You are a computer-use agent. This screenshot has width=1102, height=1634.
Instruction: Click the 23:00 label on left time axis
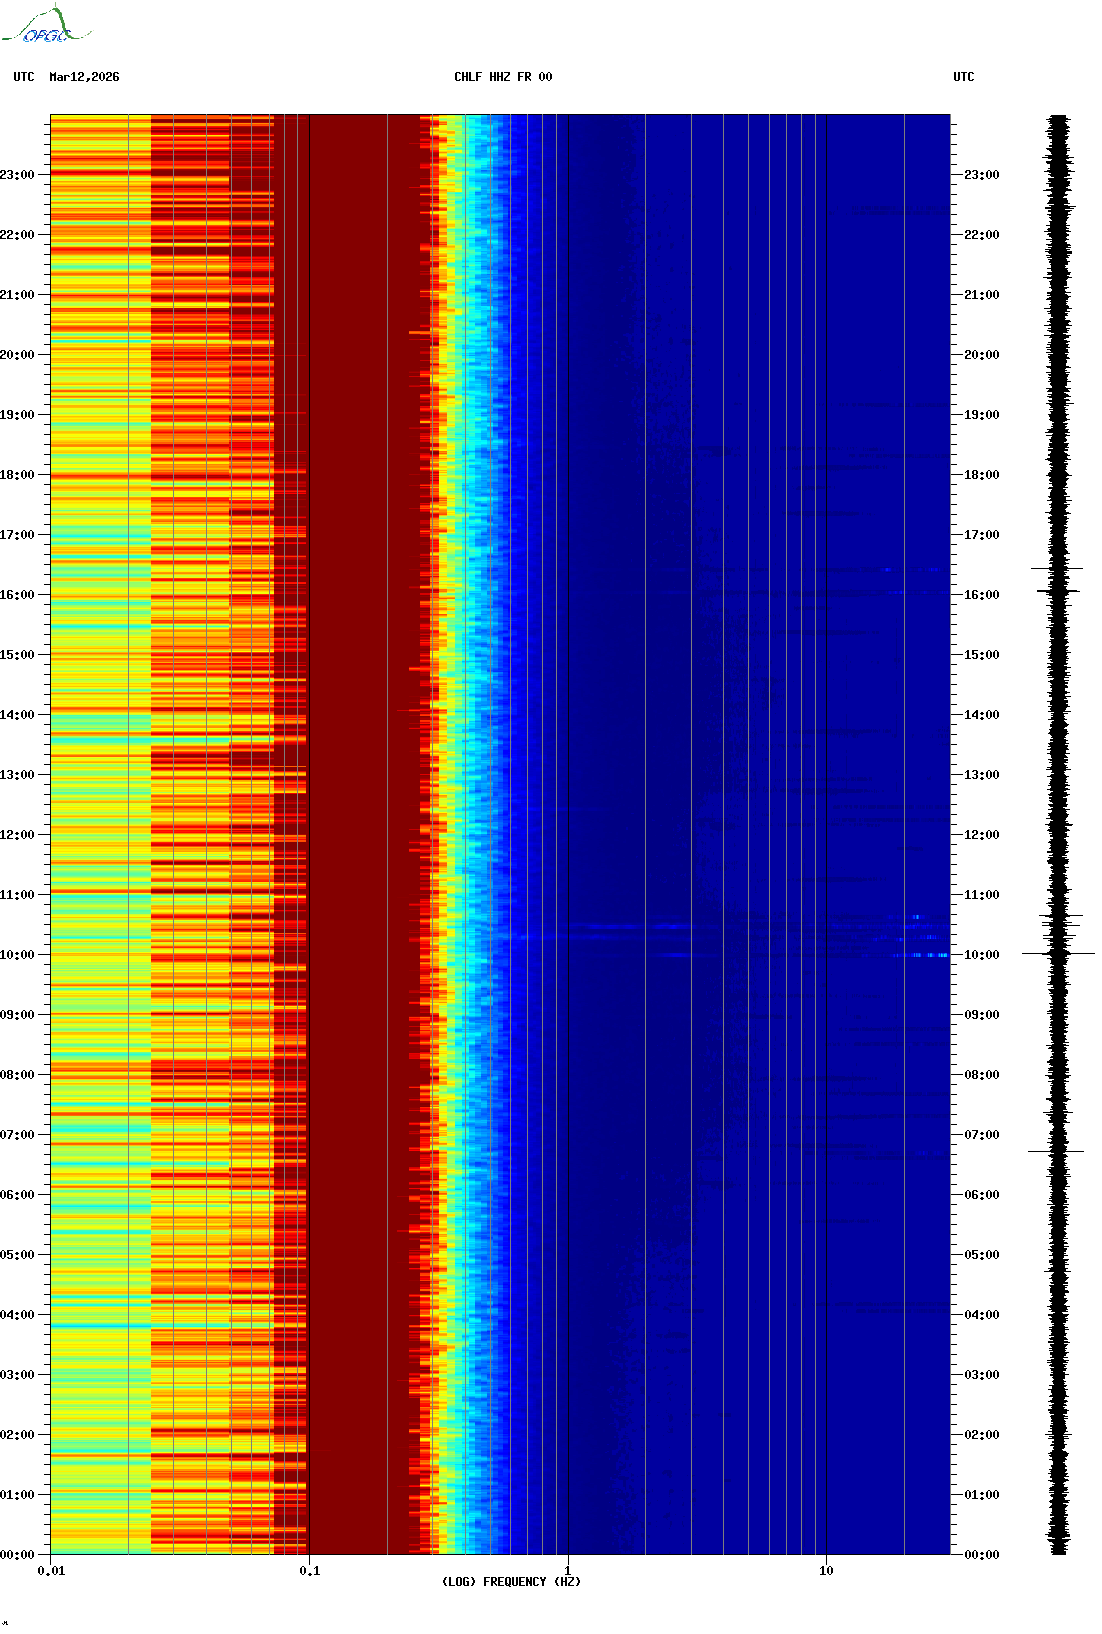(17, 175)
